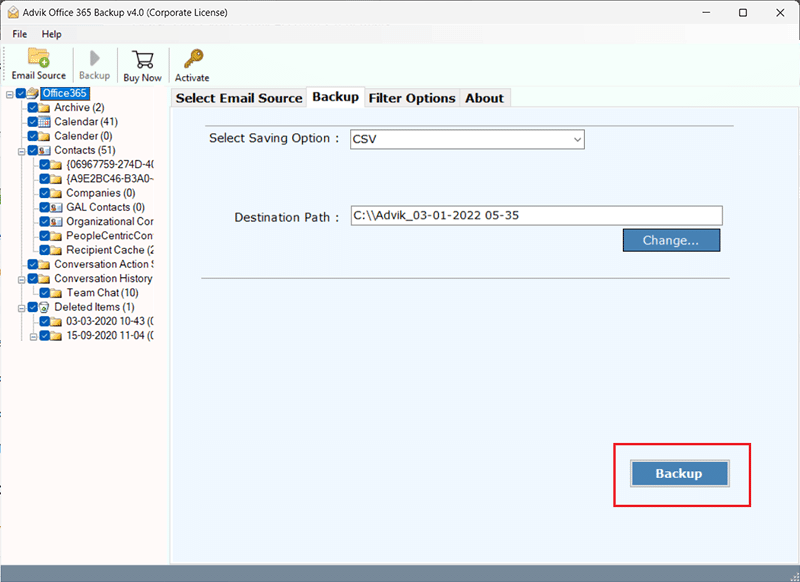Switch to Select Email Source tab
Image resolution: width=800 pixels, height=582 pixels.
[x=239, y=98]
